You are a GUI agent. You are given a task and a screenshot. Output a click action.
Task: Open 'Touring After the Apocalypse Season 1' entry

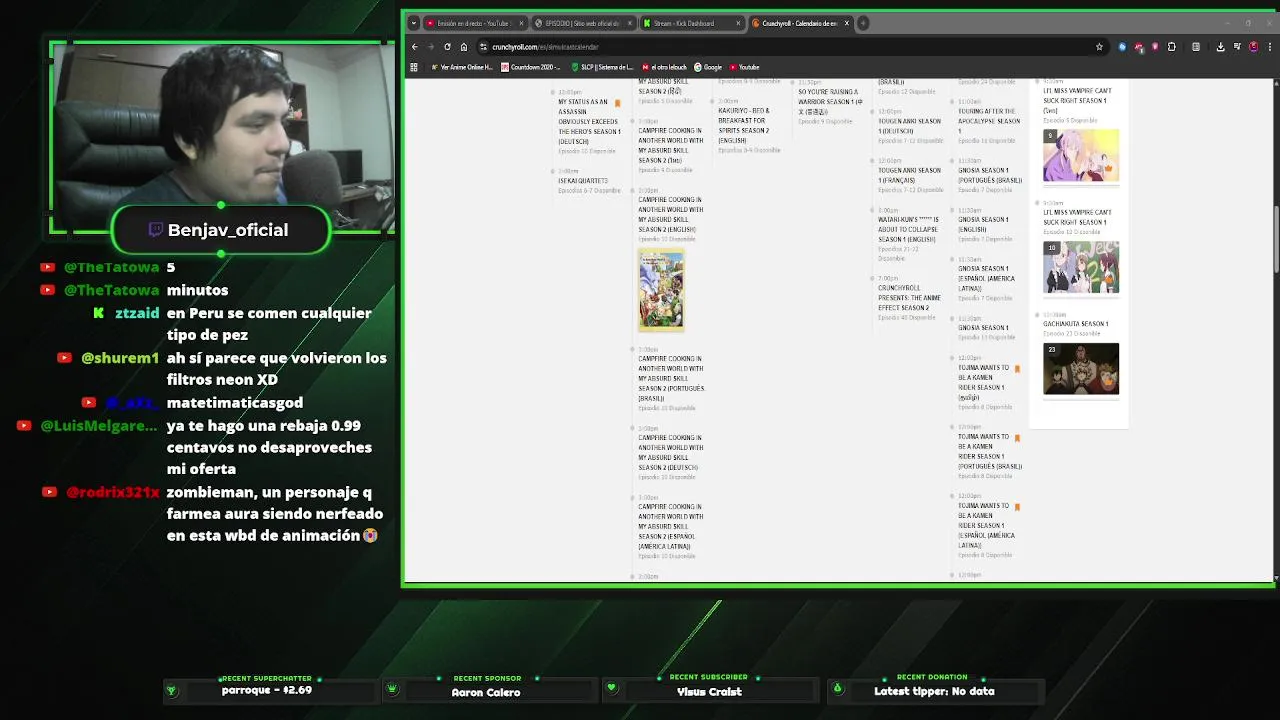click(x=989, y=121)
